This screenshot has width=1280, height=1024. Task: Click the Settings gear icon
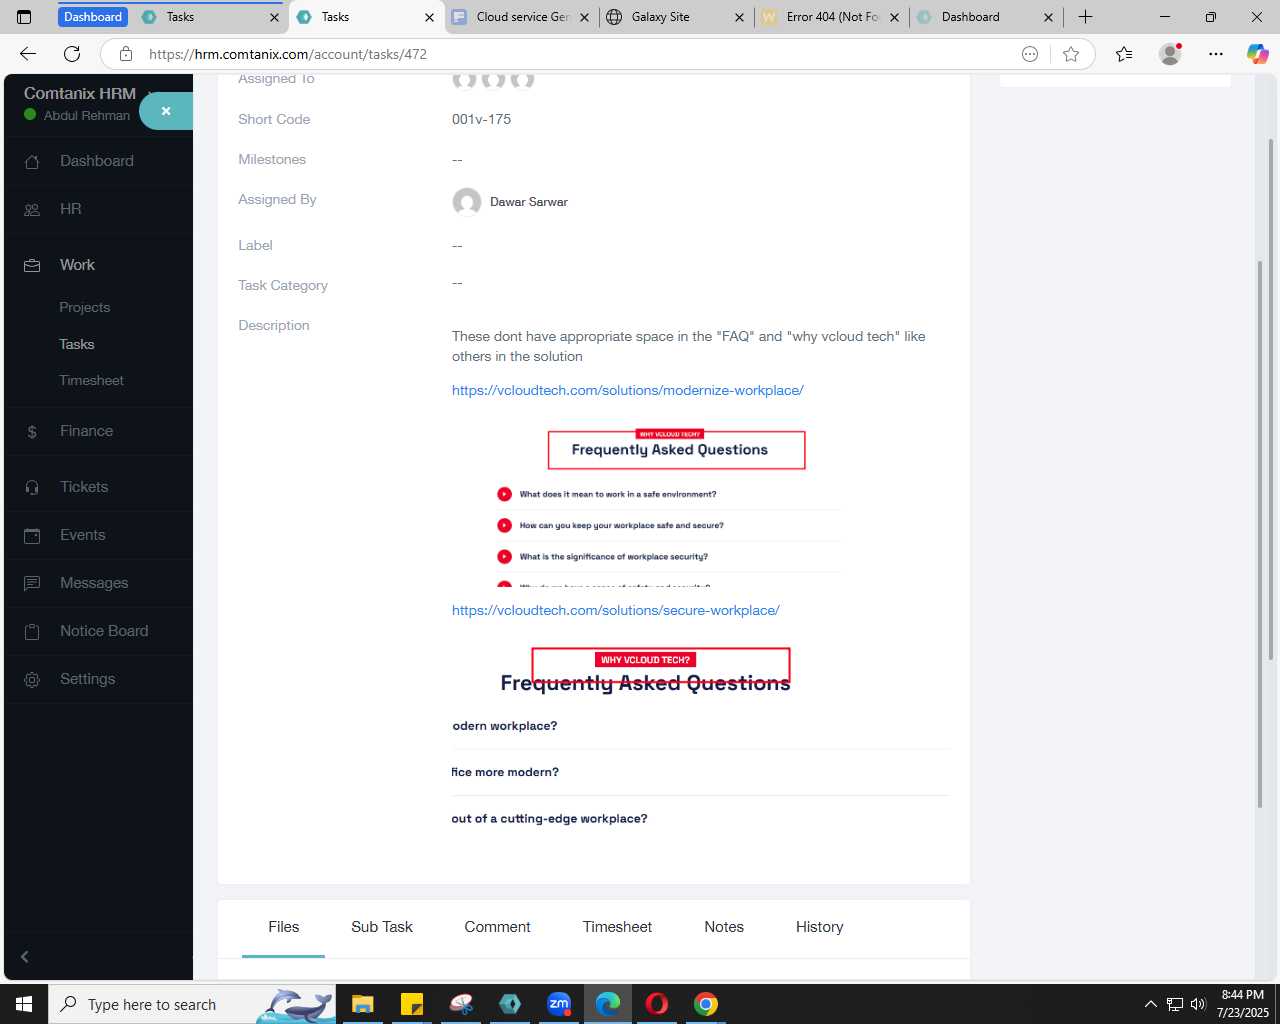point(32,679)
